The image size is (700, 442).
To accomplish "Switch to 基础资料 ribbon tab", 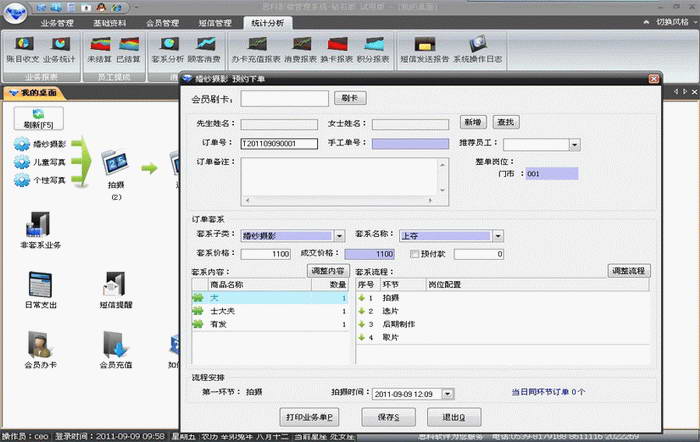I will click(109, 23).
